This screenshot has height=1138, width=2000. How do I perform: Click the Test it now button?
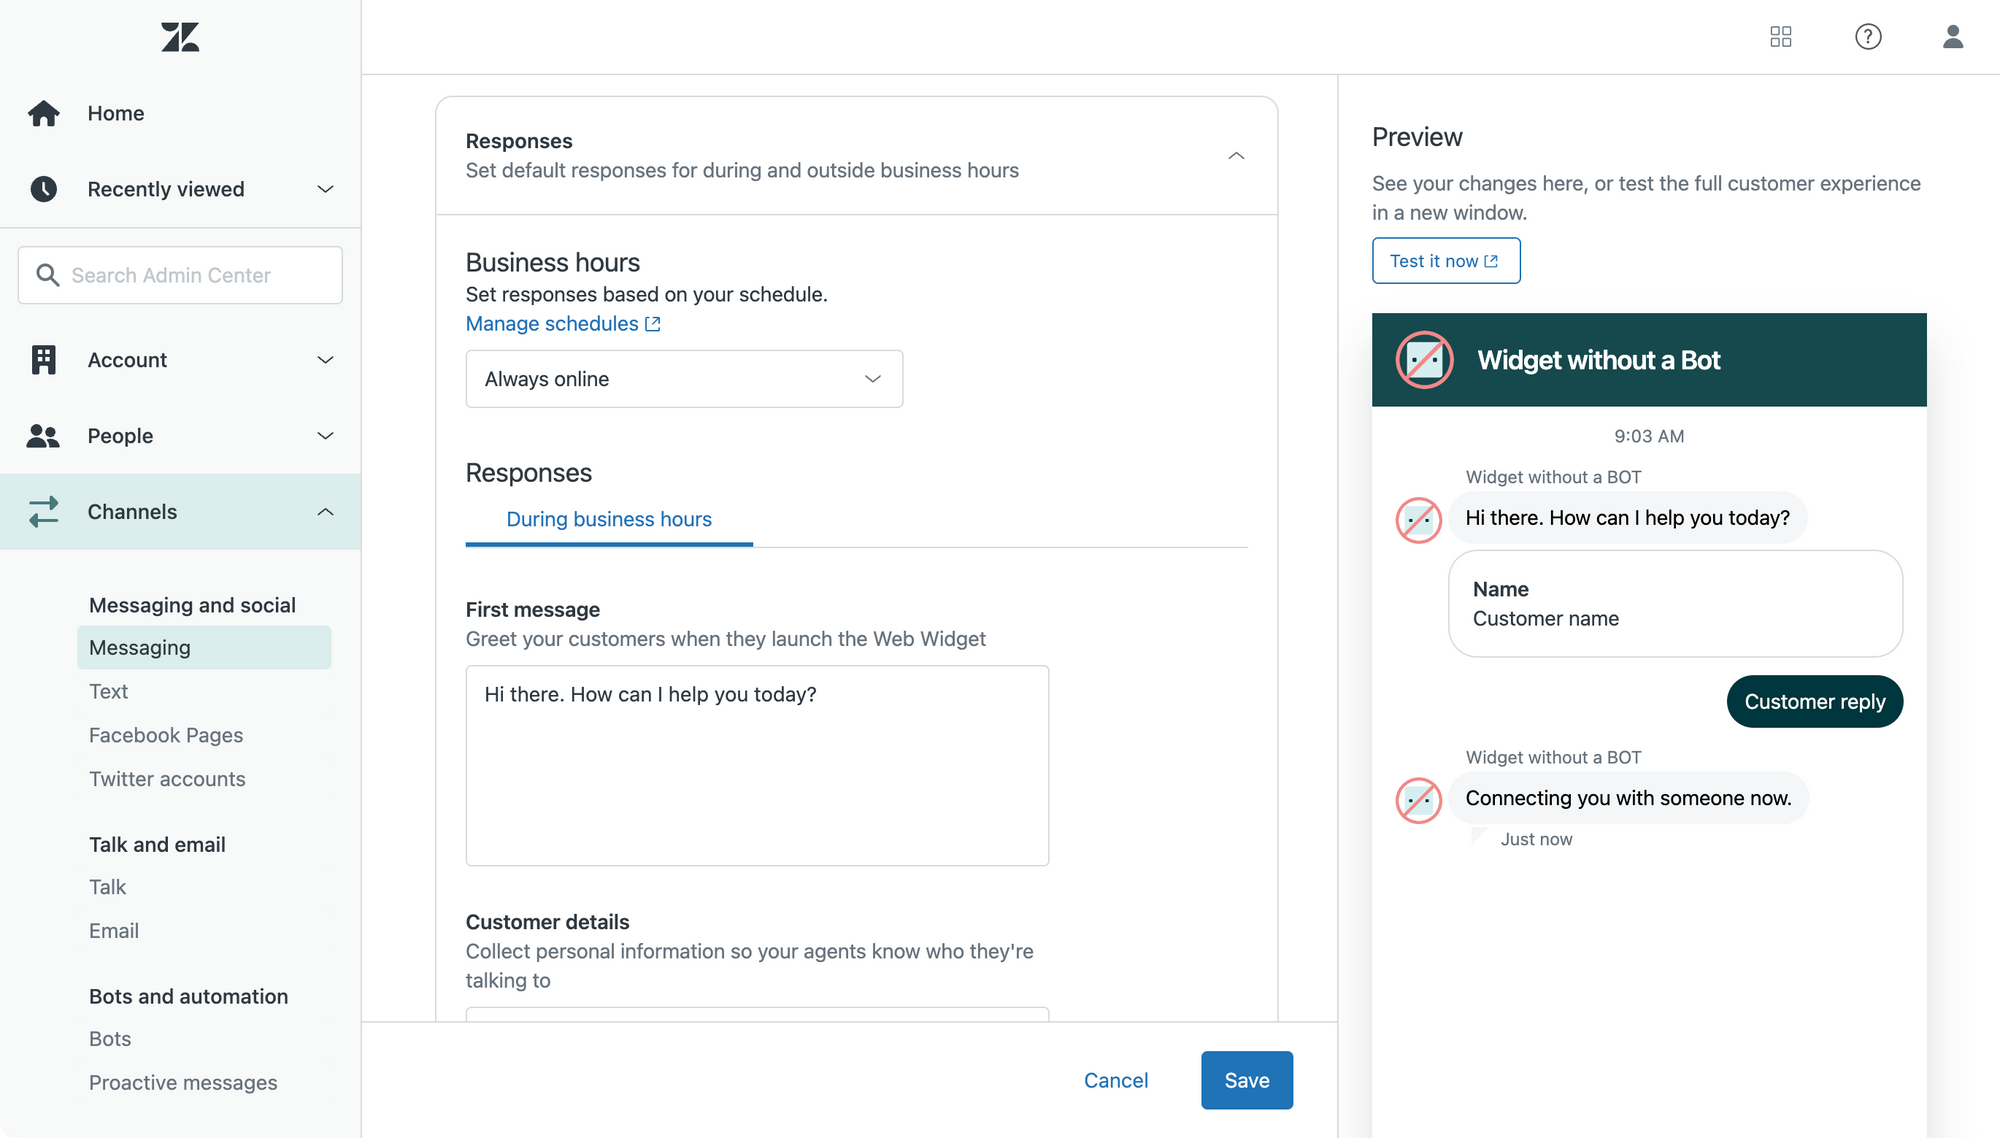pos(1445,261)
